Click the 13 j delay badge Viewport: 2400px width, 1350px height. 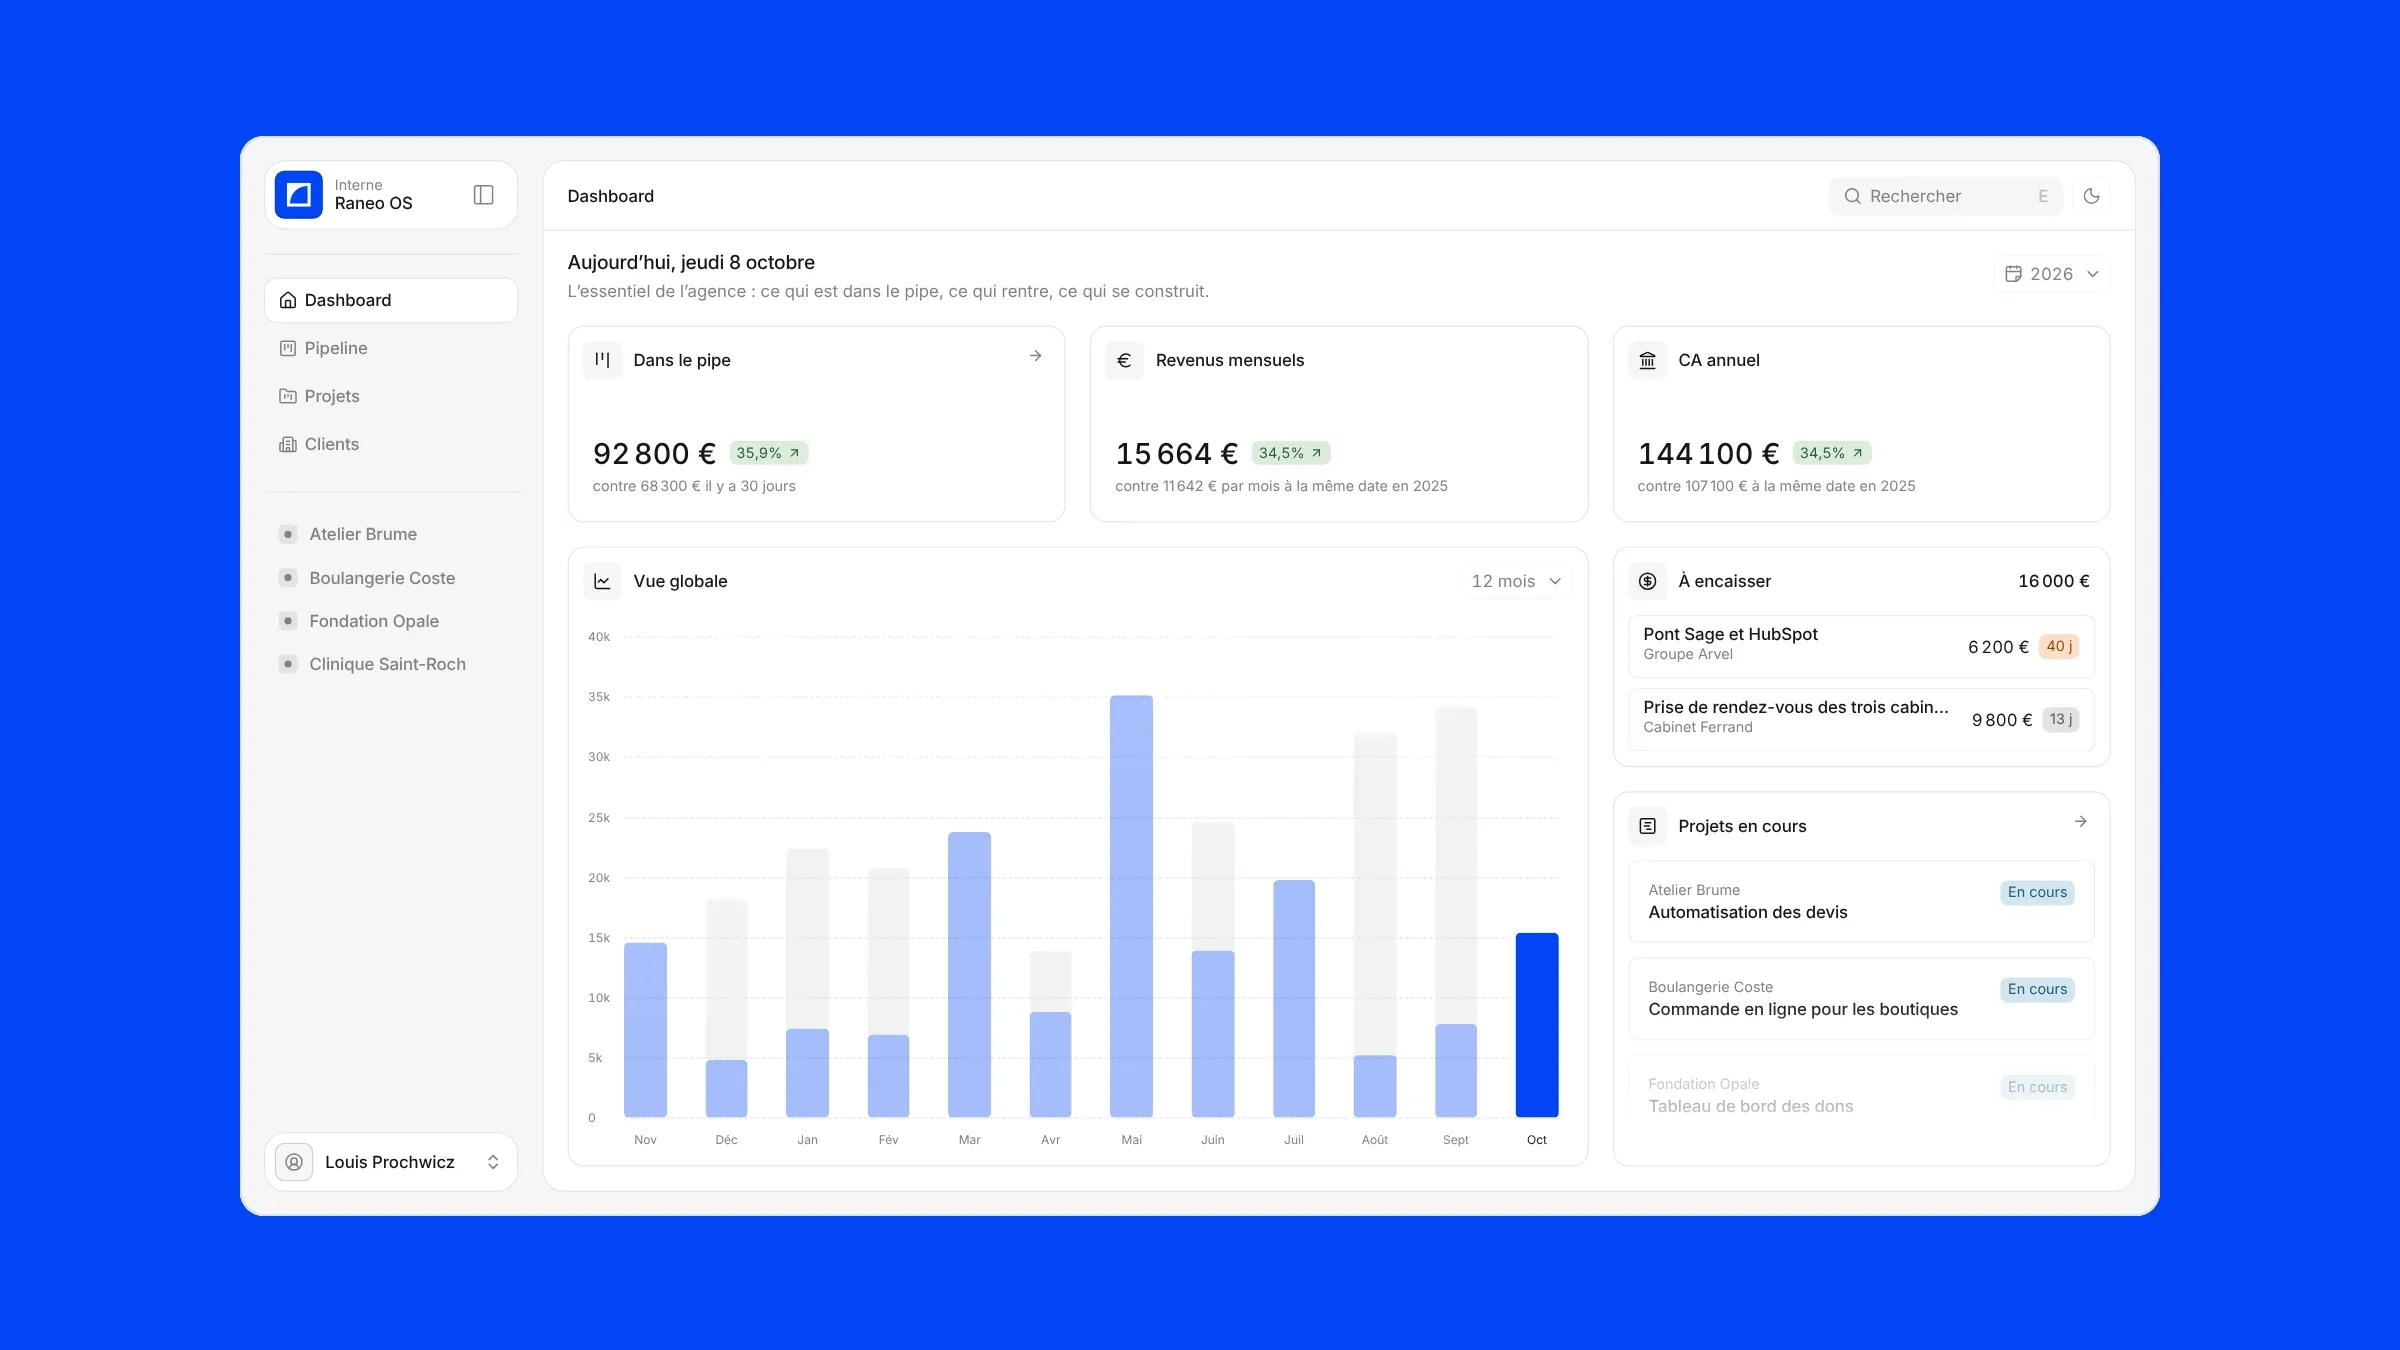point(2060,719)
